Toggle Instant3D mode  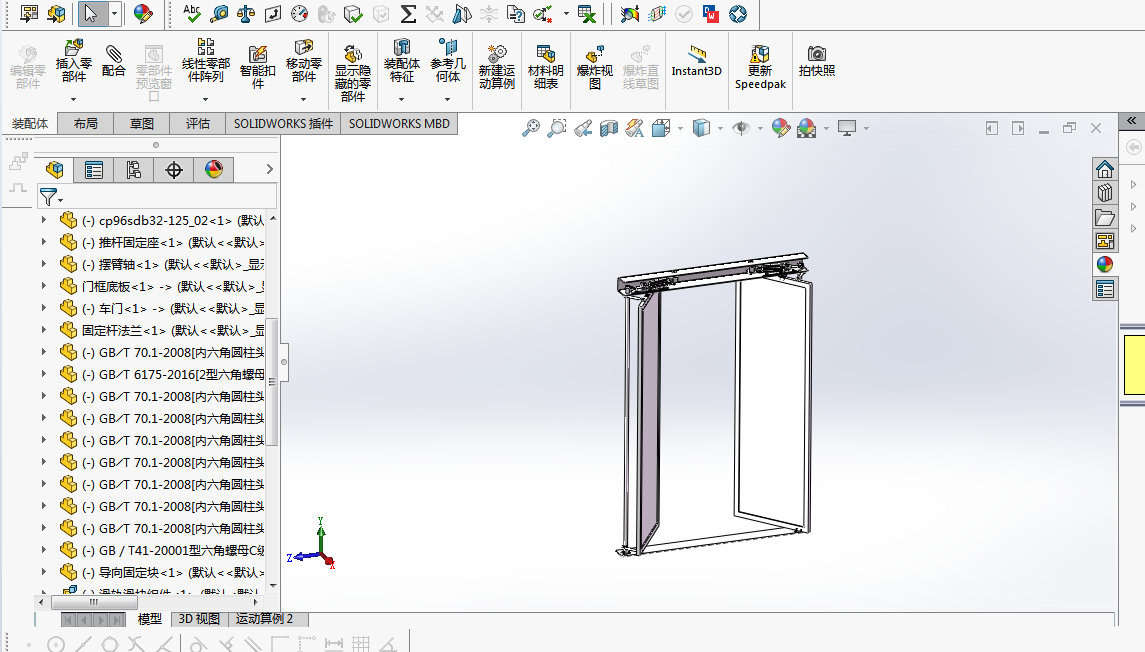(x=697, y=61)
